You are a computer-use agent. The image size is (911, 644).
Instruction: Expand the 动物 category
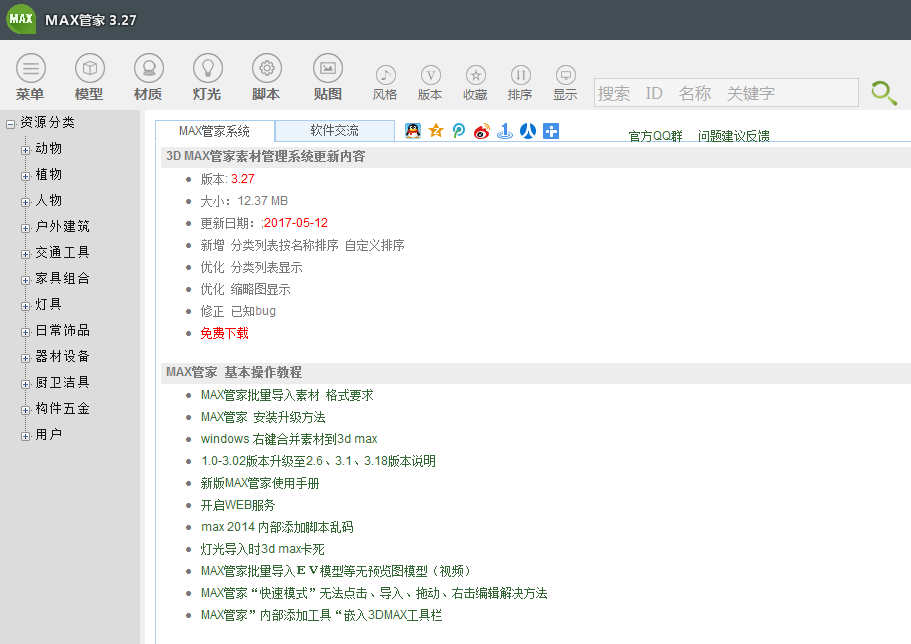pyautogui.click(x=25, y=150)
